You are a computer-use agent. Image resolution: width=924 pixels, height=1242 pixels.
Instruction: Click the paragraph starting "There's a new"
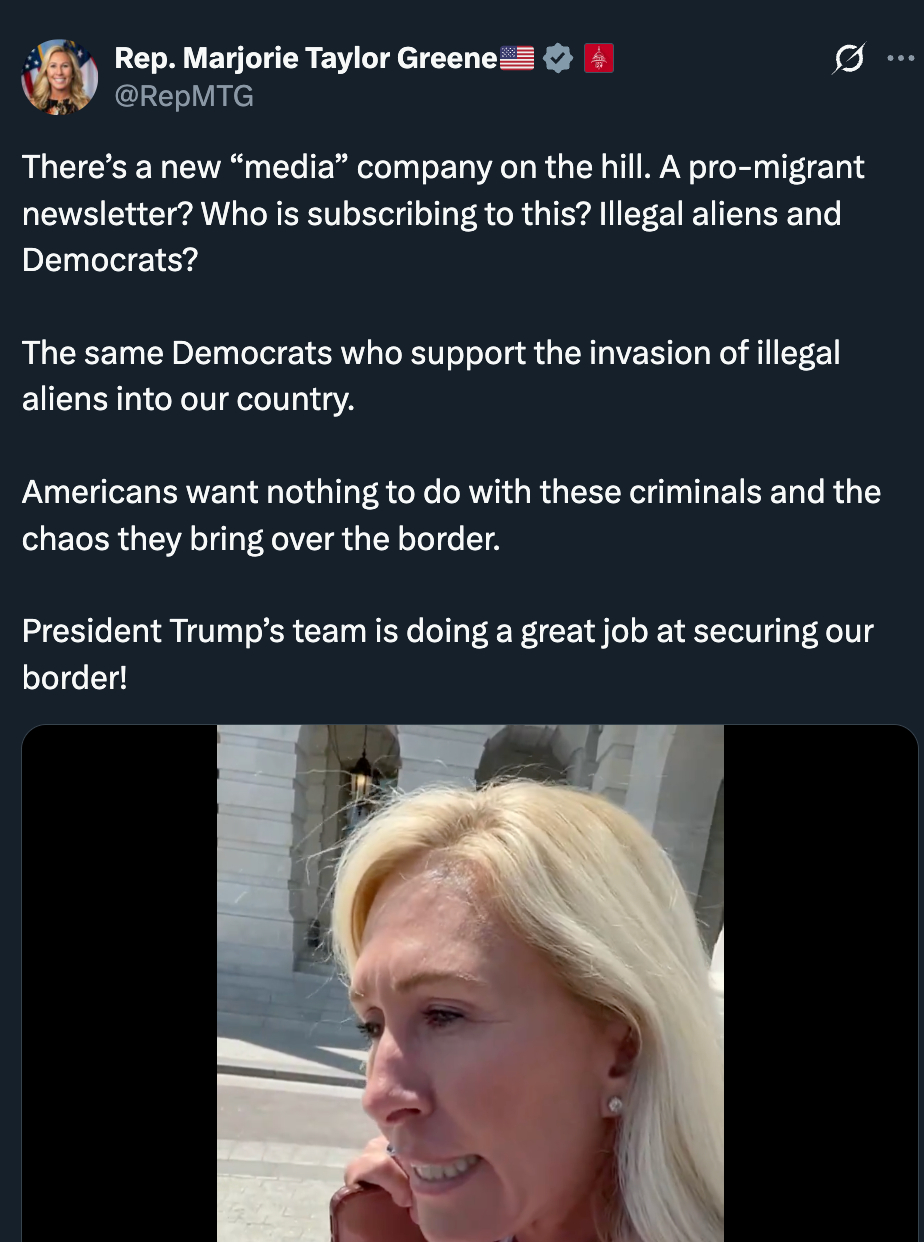(443, 214)
